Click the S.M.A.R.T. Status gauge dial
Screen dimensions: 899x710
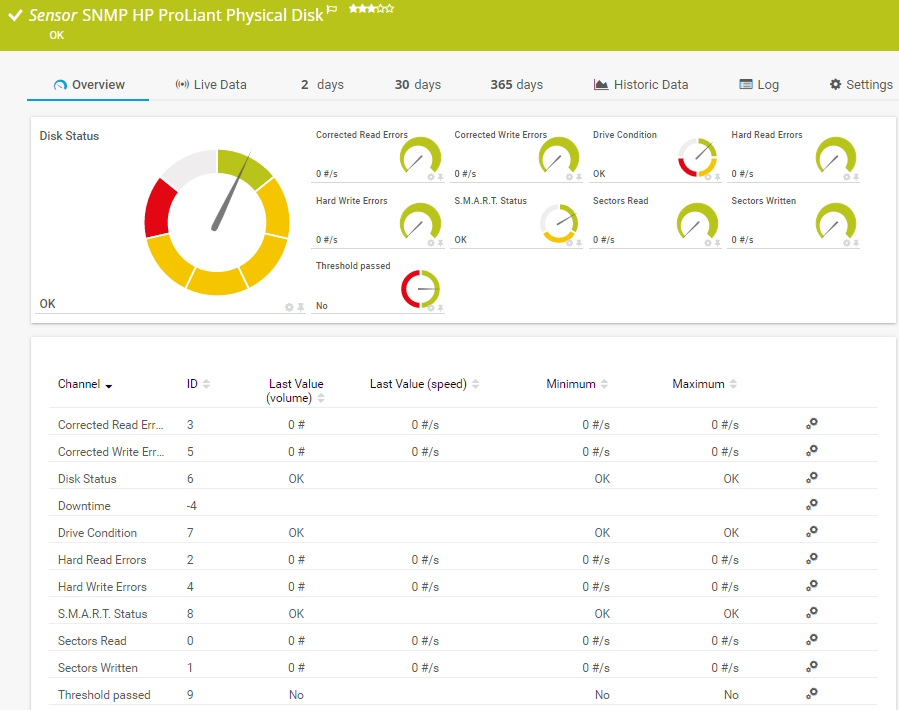click(x=559, y=223)
